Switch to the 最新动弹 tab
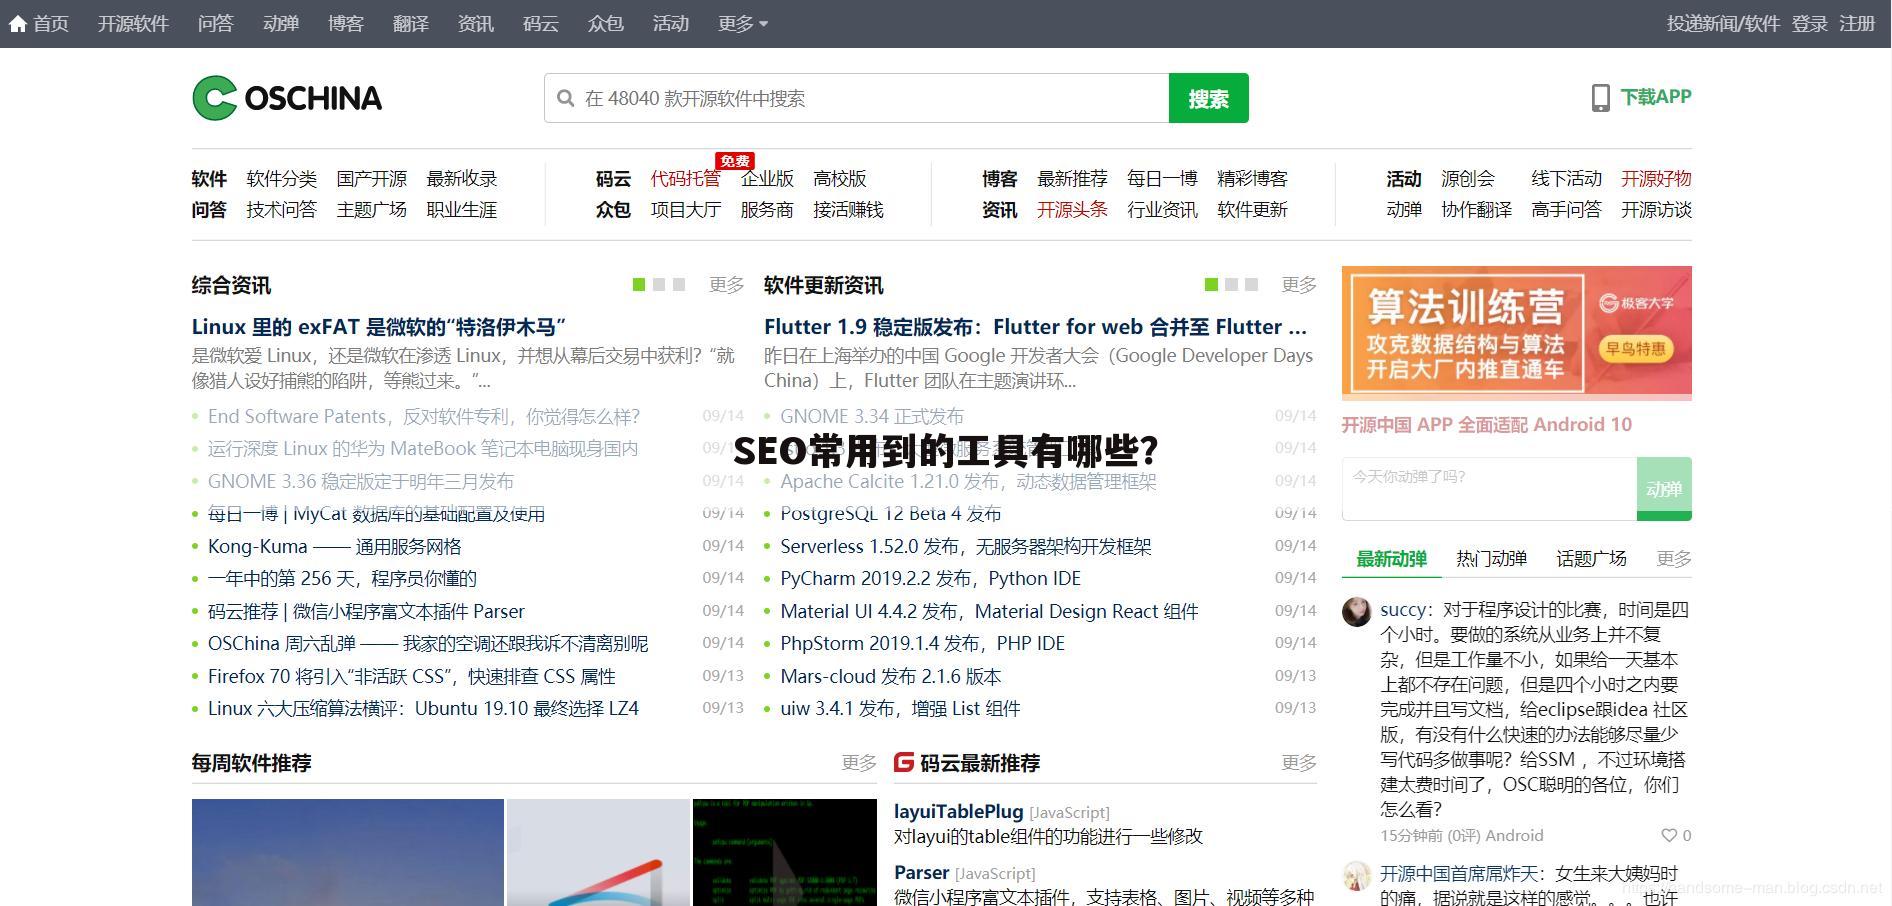1892x906 pixels. (x=1391, y=559)
